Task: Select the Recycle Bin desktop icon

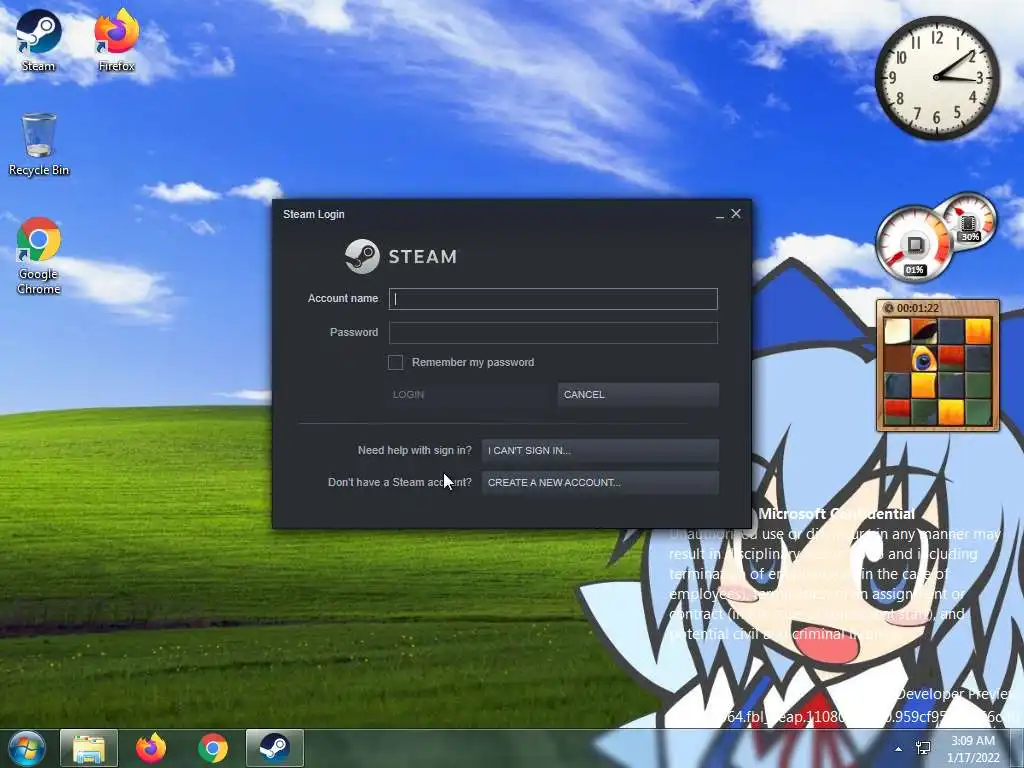Action: coord(39,144)
